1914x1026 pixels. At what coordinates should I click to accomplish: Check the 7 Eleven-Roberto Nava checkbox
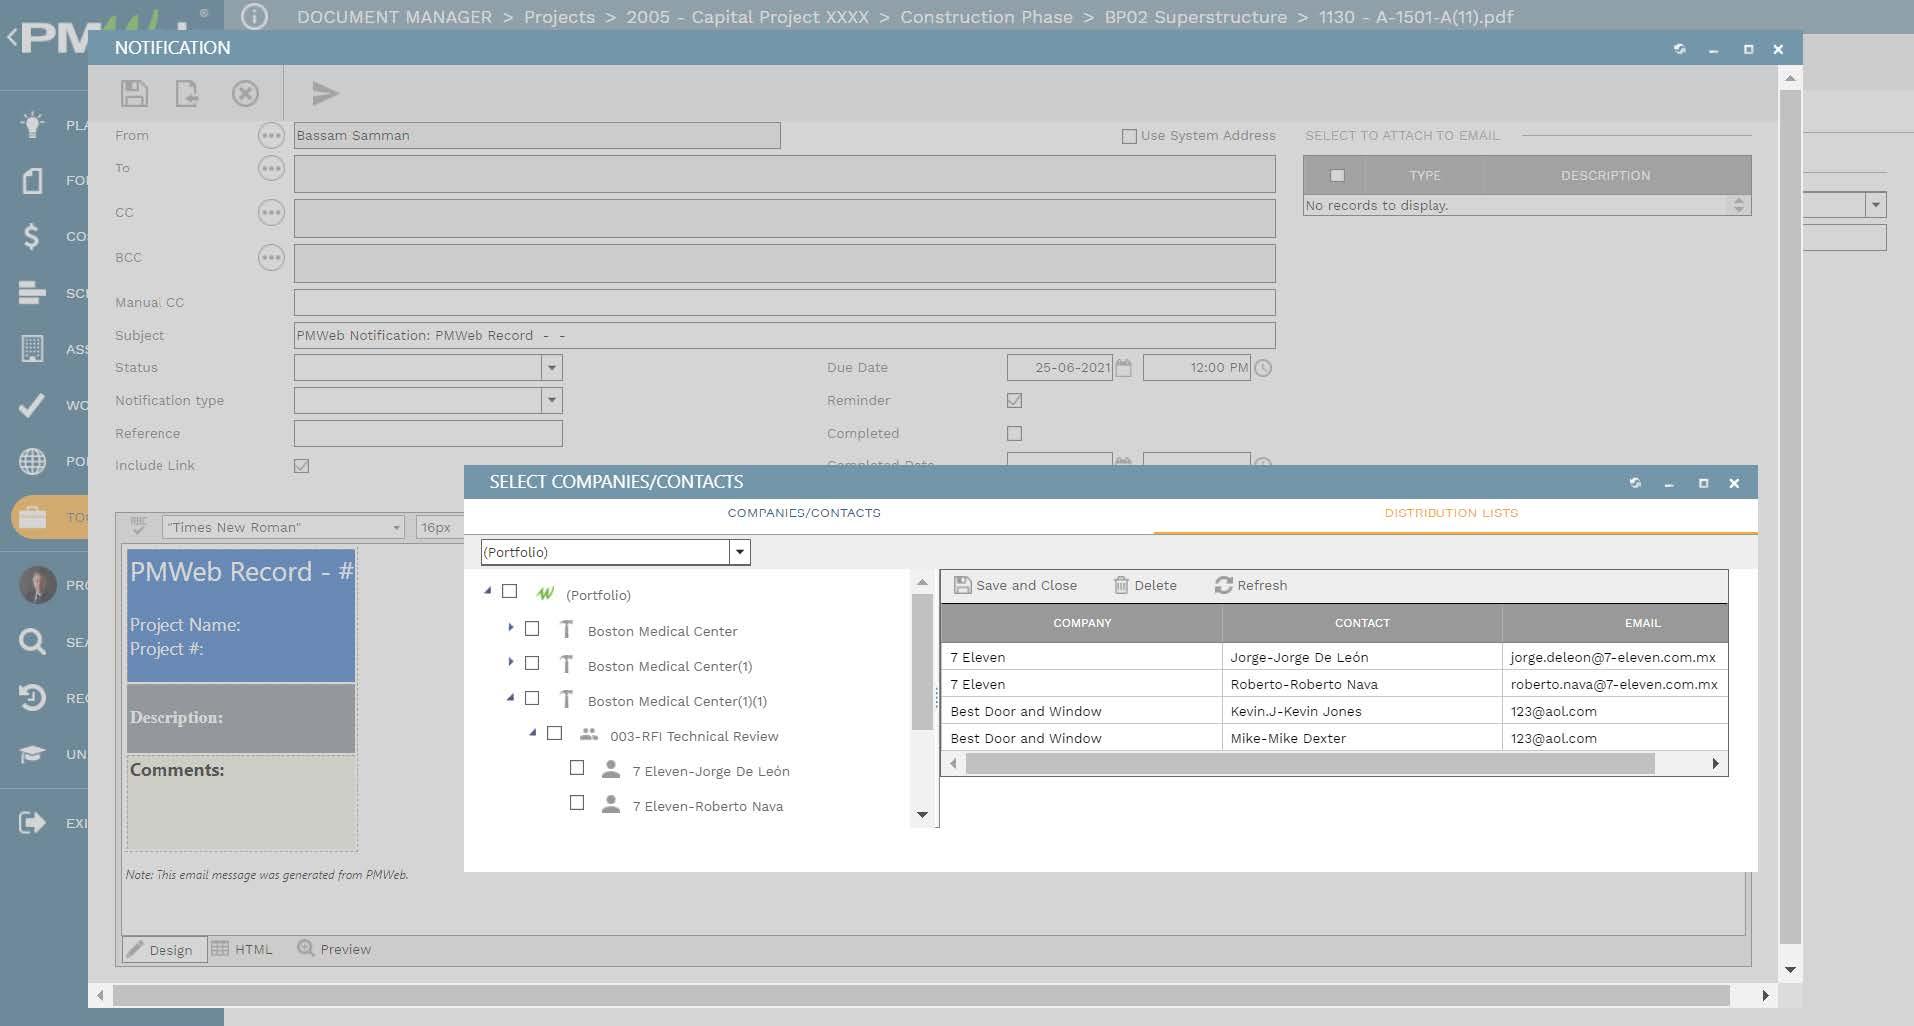click(576, 802)
